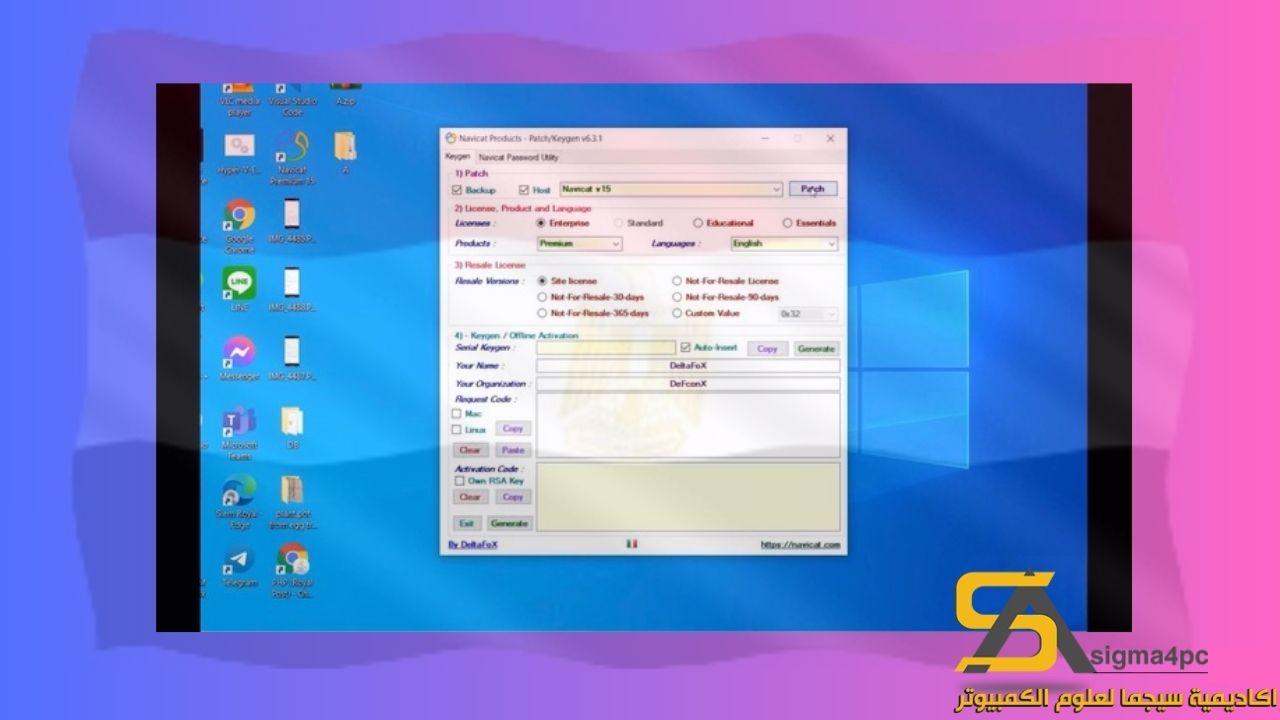The width and height of the screenshot is (1280, 720).
Task: Open the Telegram desktop shortcut
Action: 239,565
